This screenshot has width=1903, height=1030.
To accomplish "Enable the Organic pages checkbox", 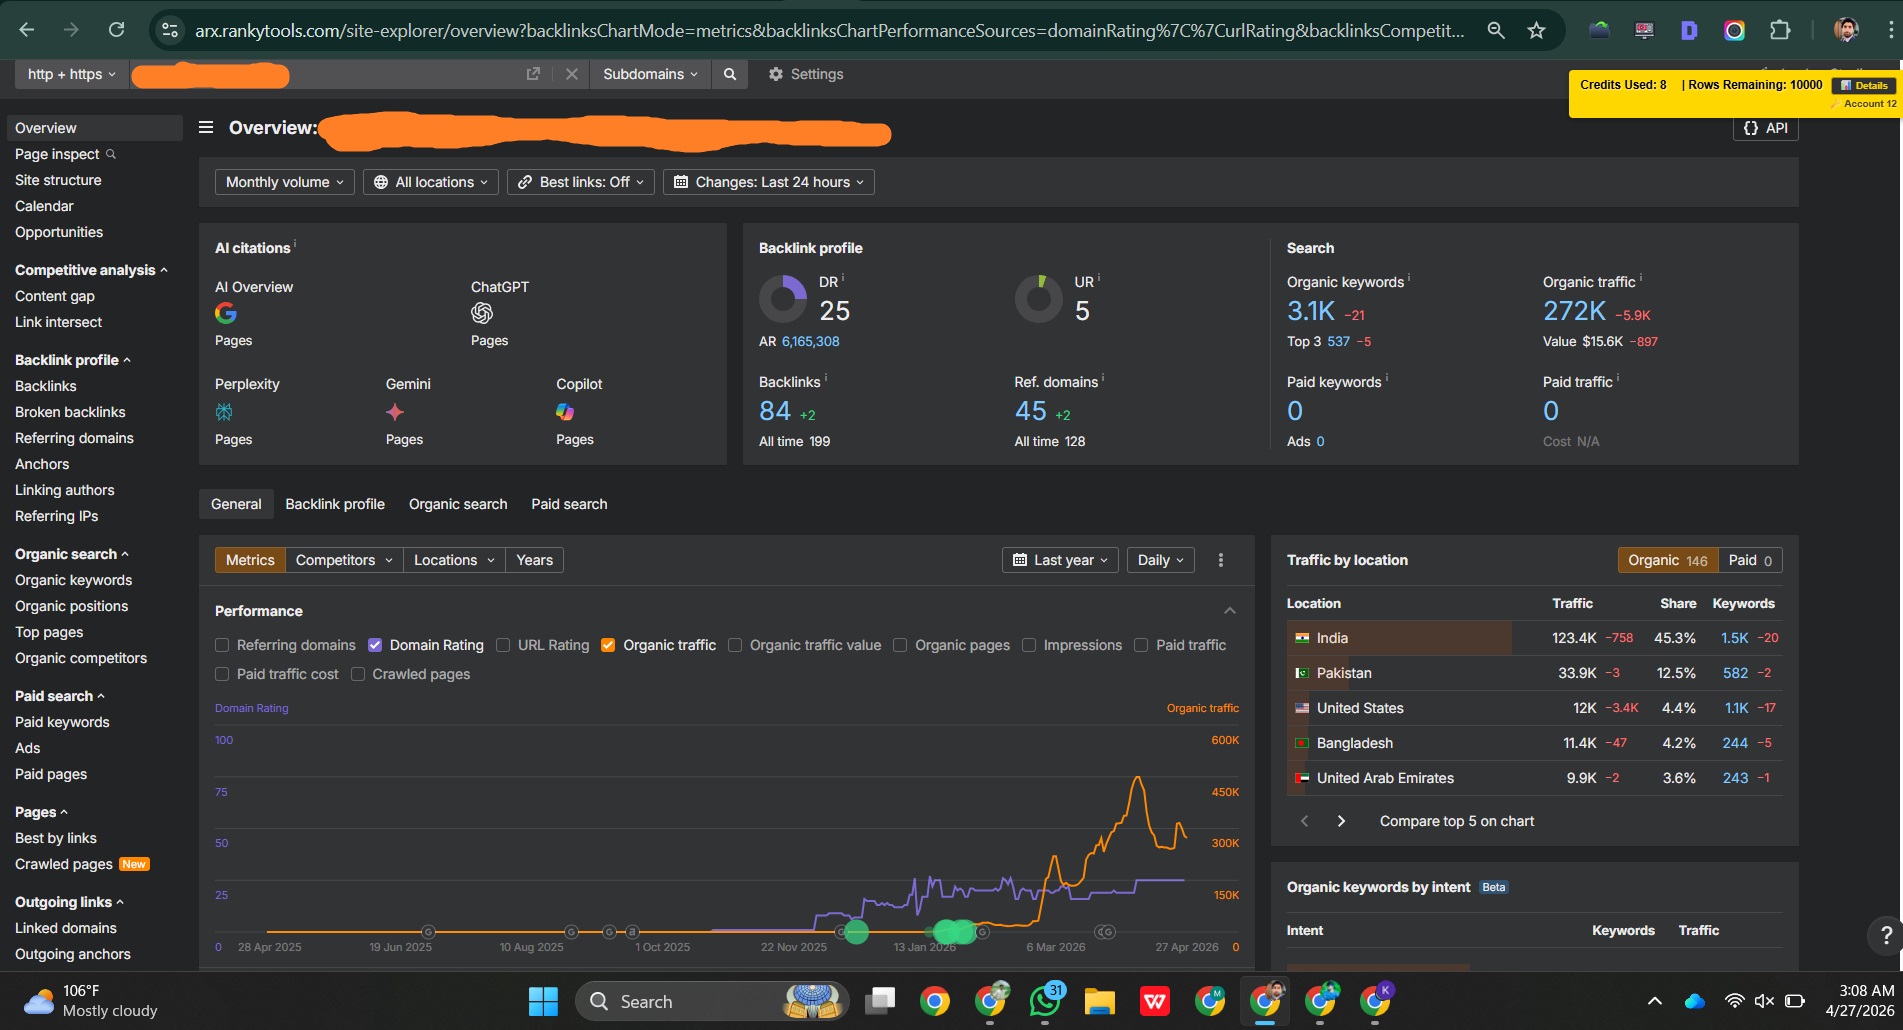I will [x=900, y=645].
